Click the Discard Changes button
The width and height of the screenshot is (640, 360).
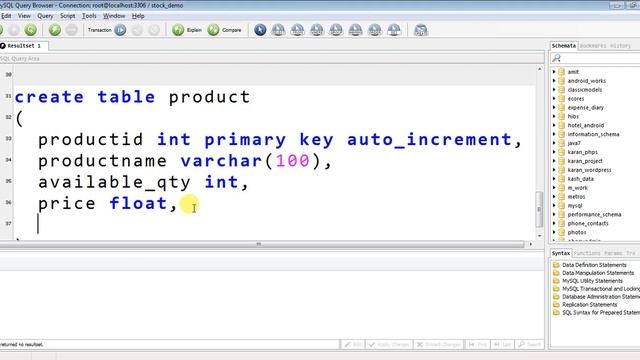click(439, 344)
